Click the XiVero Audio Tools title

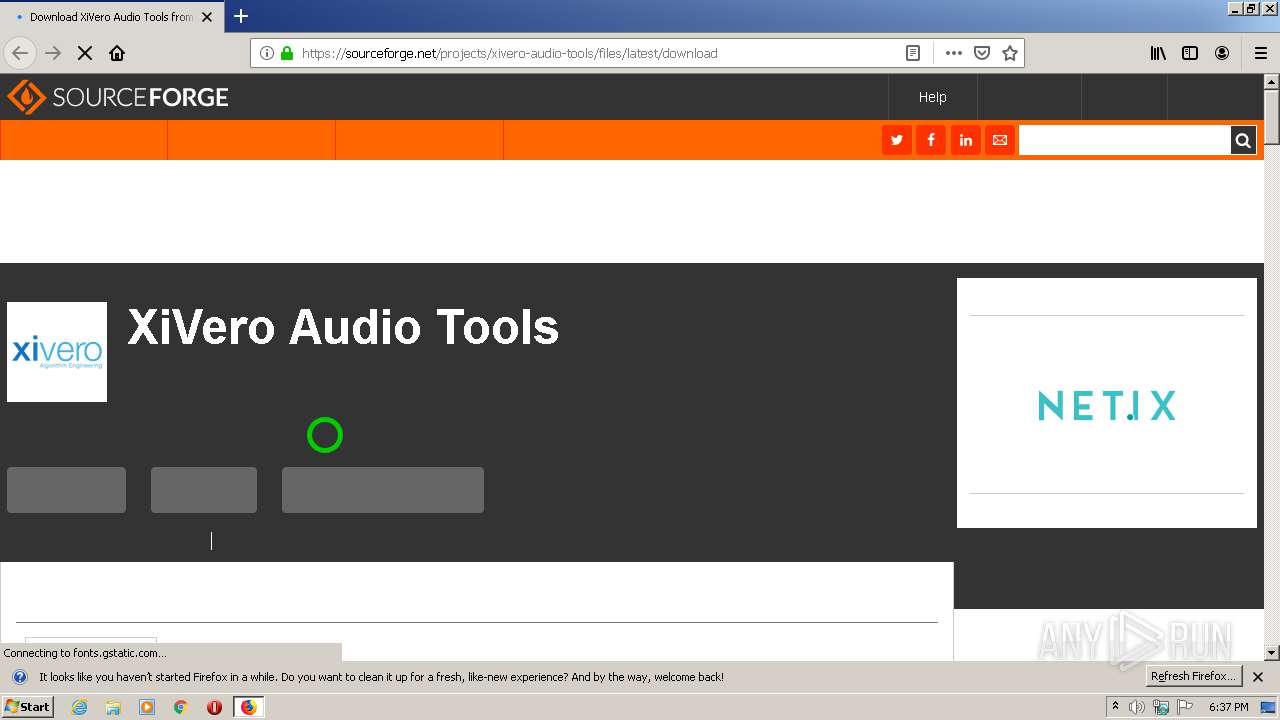(343, 328)
